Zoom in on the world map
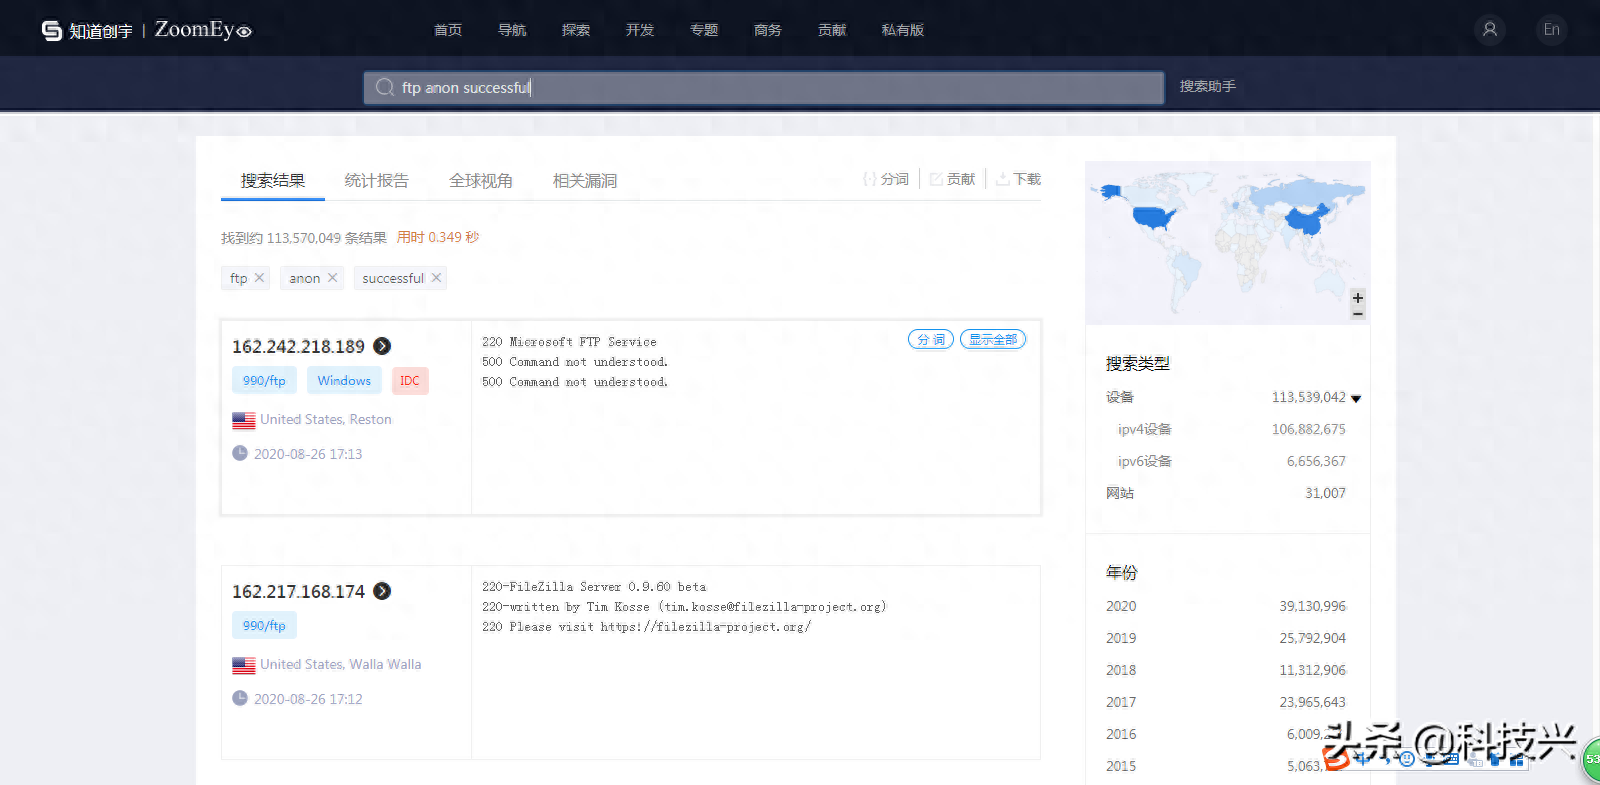The height and width of the screenshot is (785, 1600). [1357, 298]
